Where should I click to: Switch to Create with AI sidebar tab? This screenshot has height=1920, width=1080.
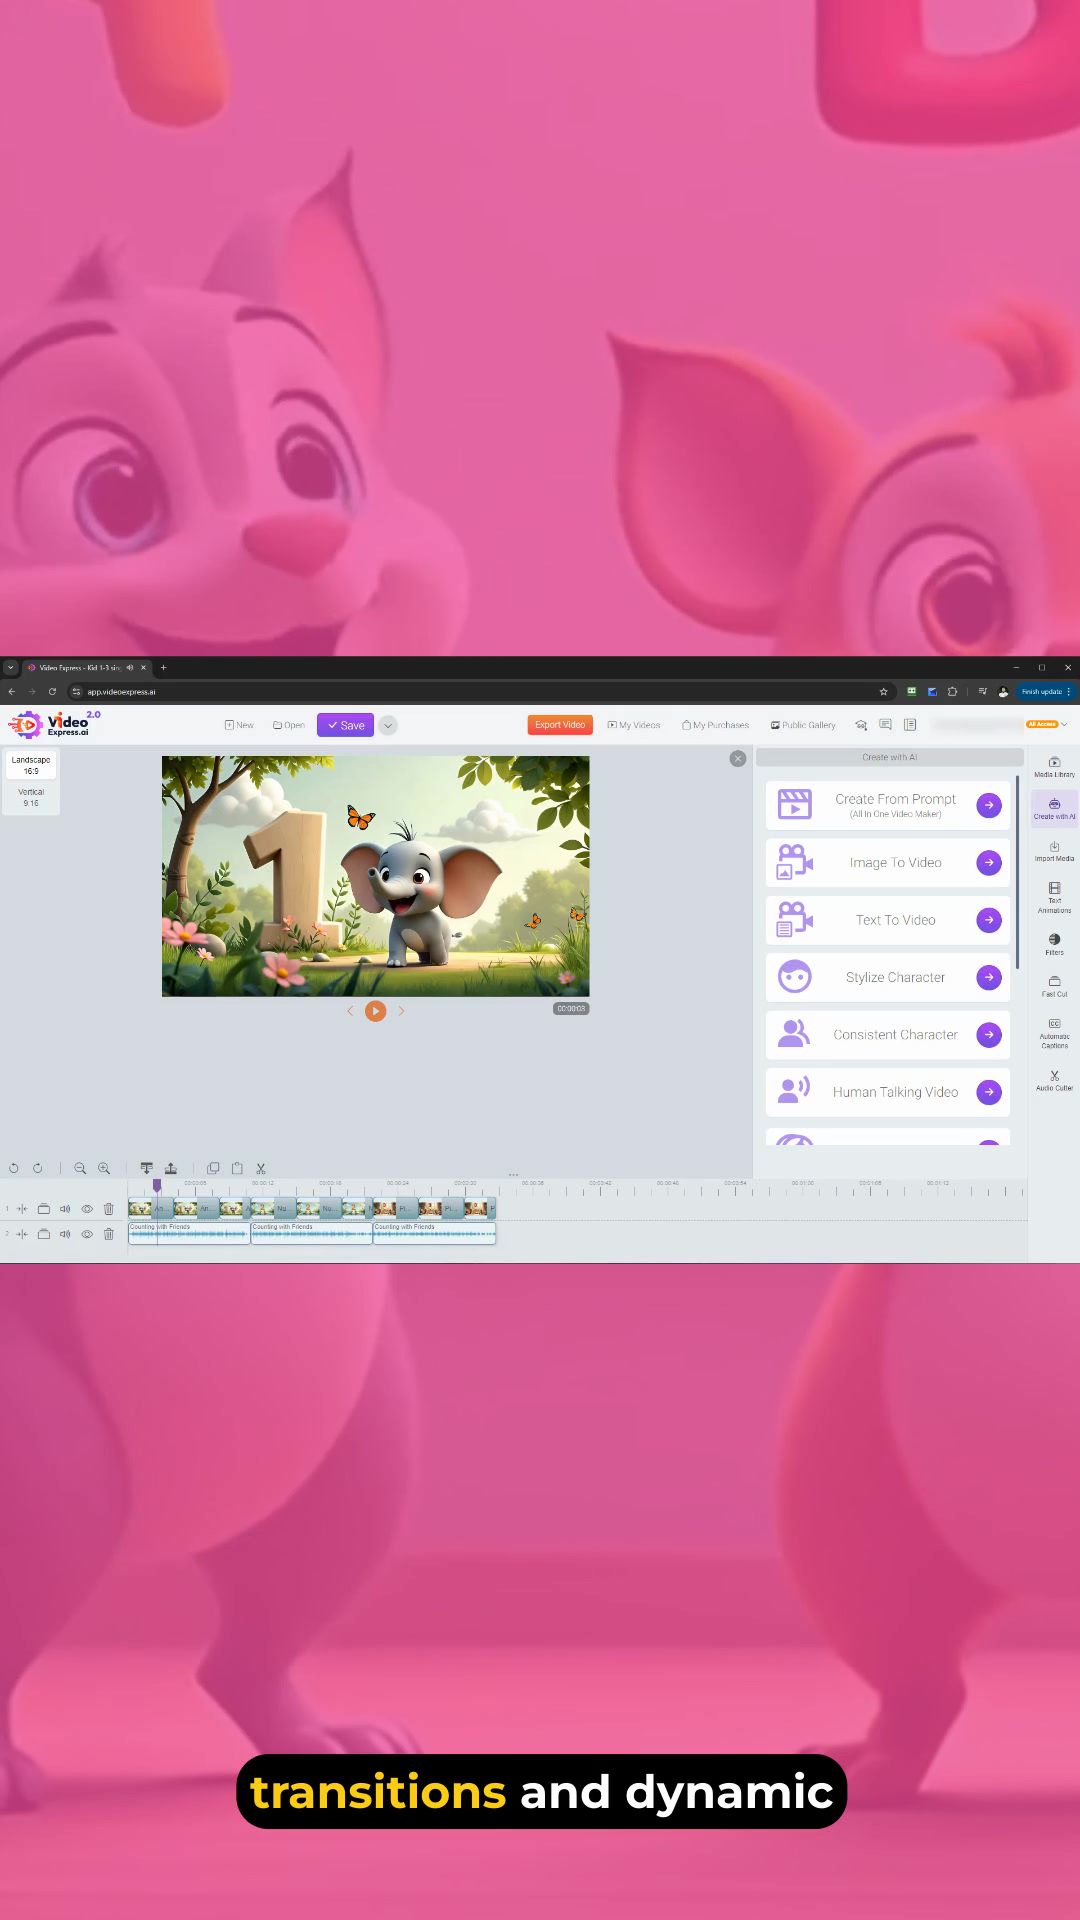pyautogui.click(x=1054, y=809)
